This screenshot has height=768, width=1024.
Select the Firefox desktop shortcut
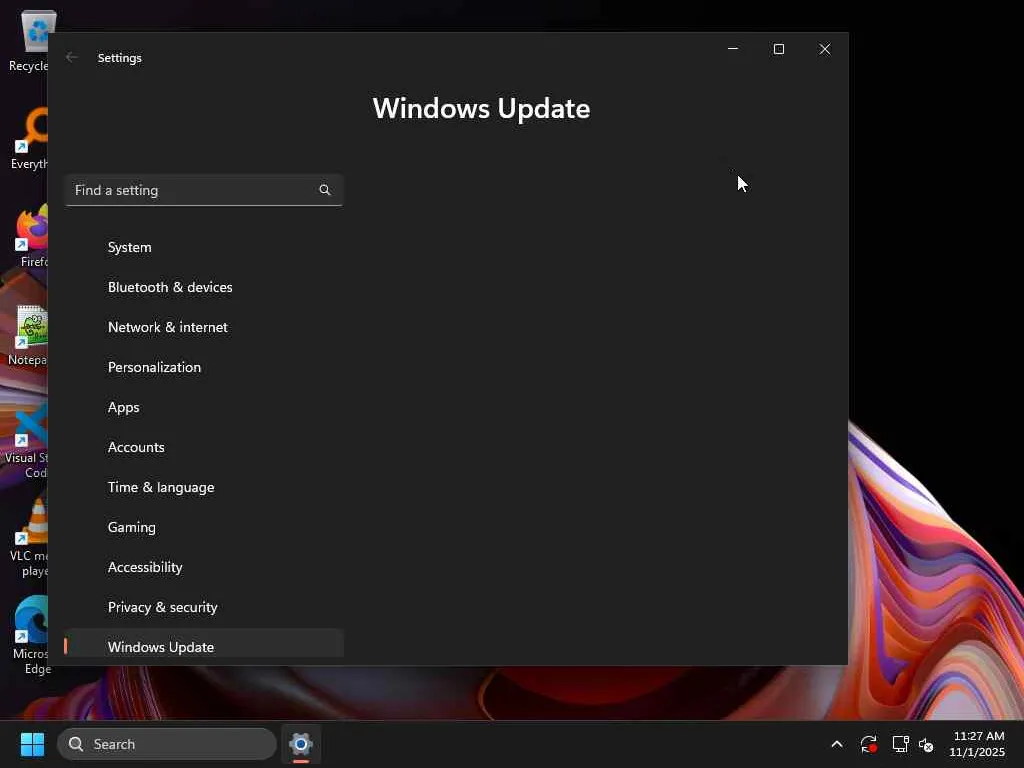31,236
